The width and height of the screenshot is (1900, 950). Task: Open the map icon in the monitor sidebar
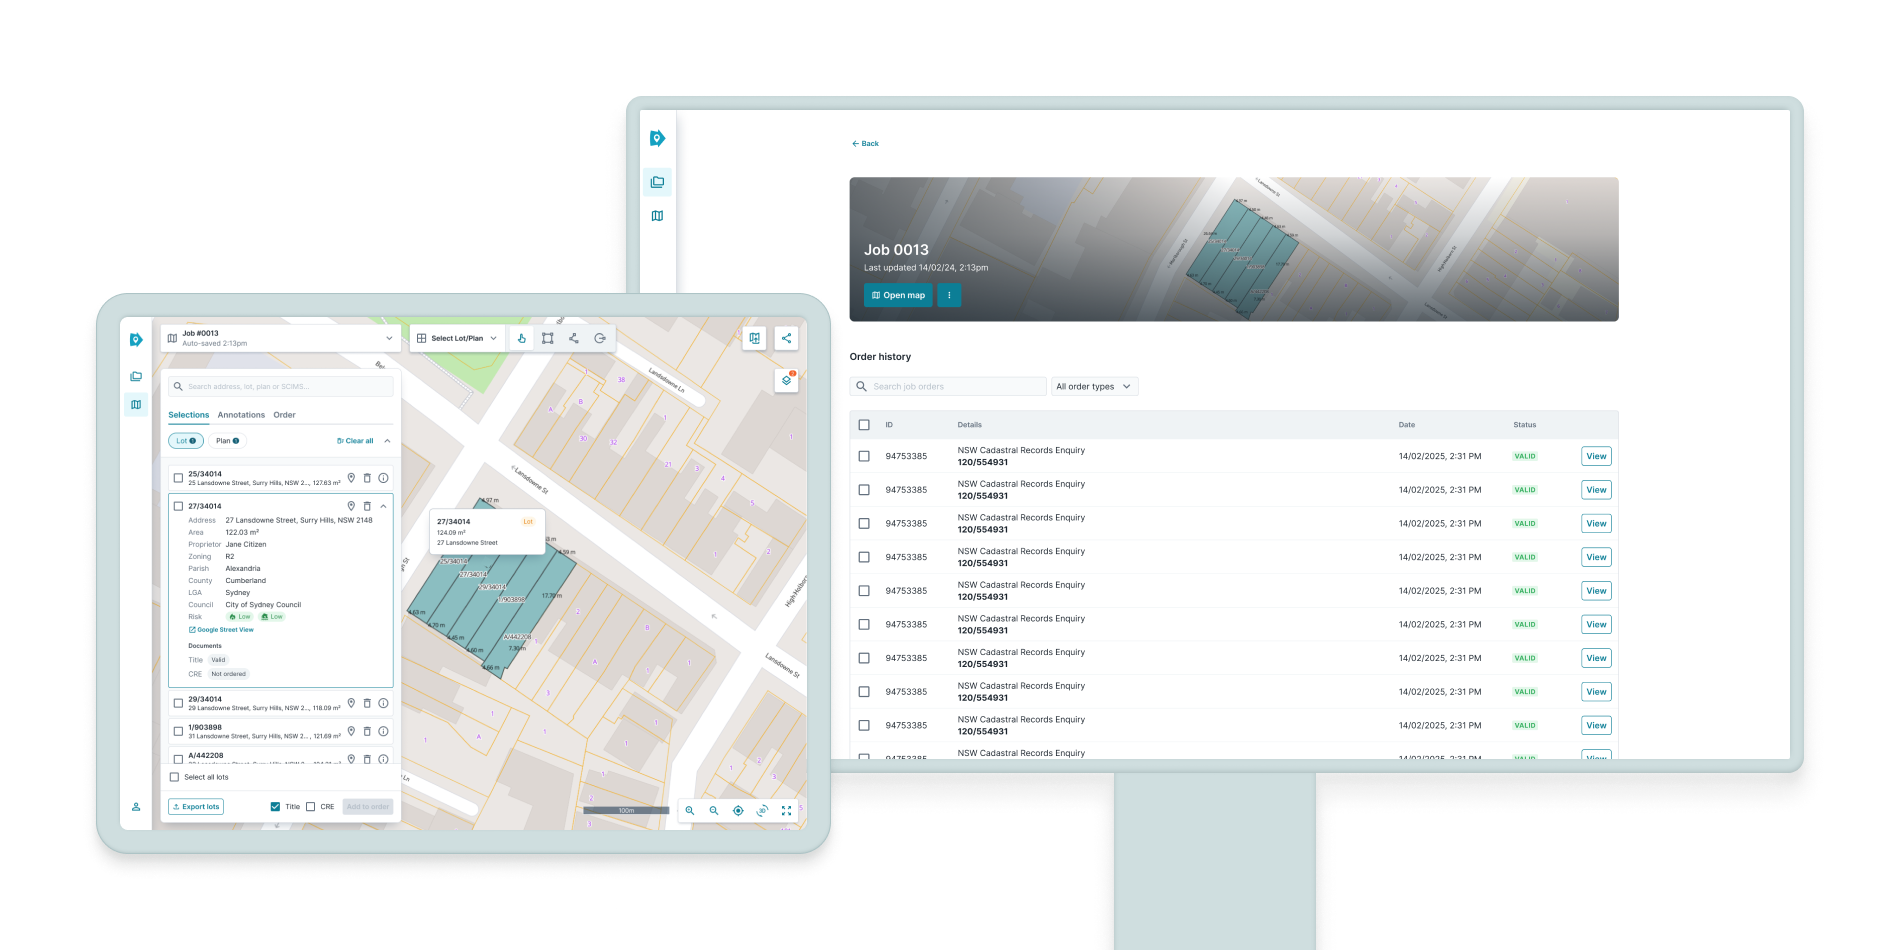pos(657,216)
